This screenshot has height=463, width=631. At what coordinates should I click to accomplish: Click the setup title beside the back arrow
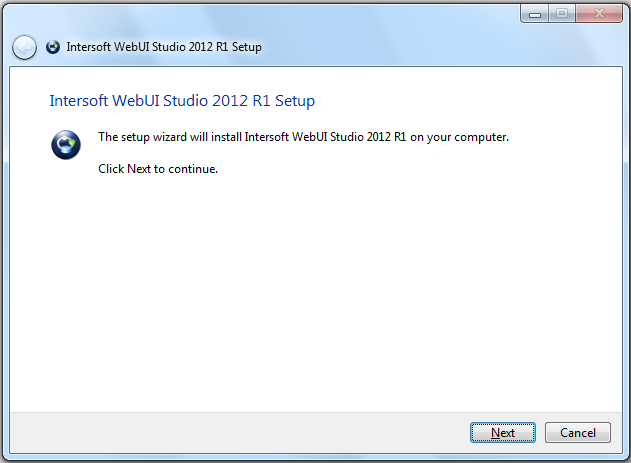pyautogui.click(x=164, y=47)
